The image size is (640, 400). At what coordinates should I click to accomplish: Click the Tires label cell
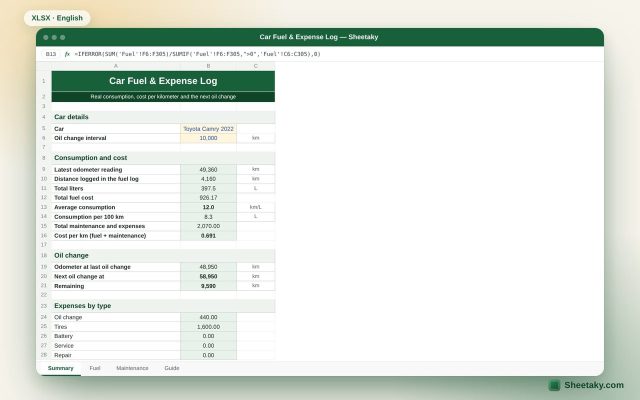point(116,327)
